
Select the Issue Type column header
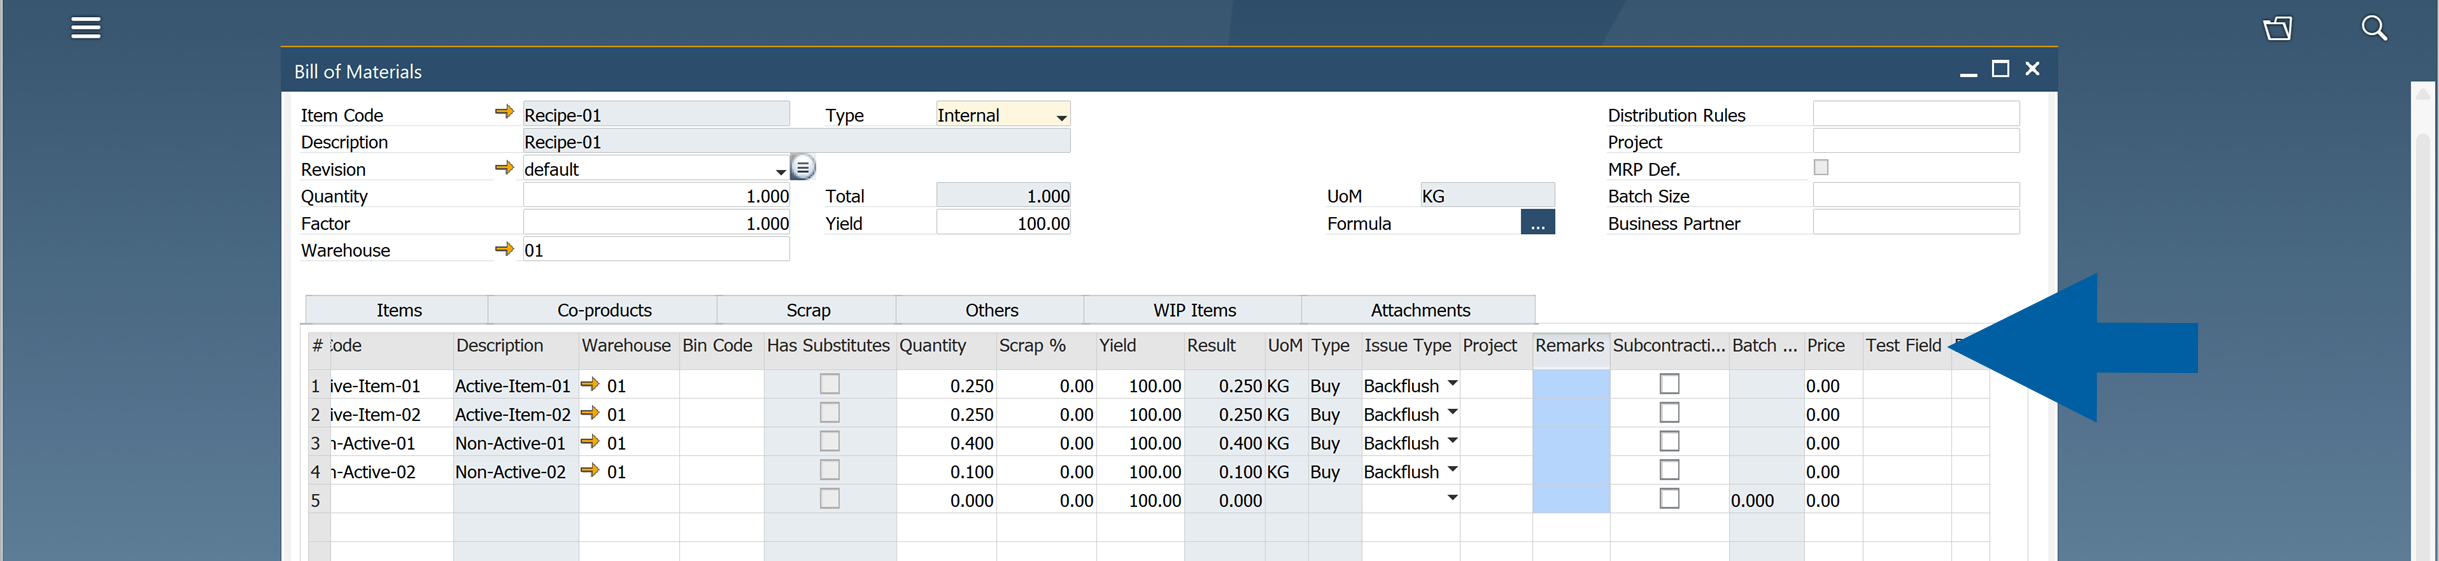(1410, 346)
